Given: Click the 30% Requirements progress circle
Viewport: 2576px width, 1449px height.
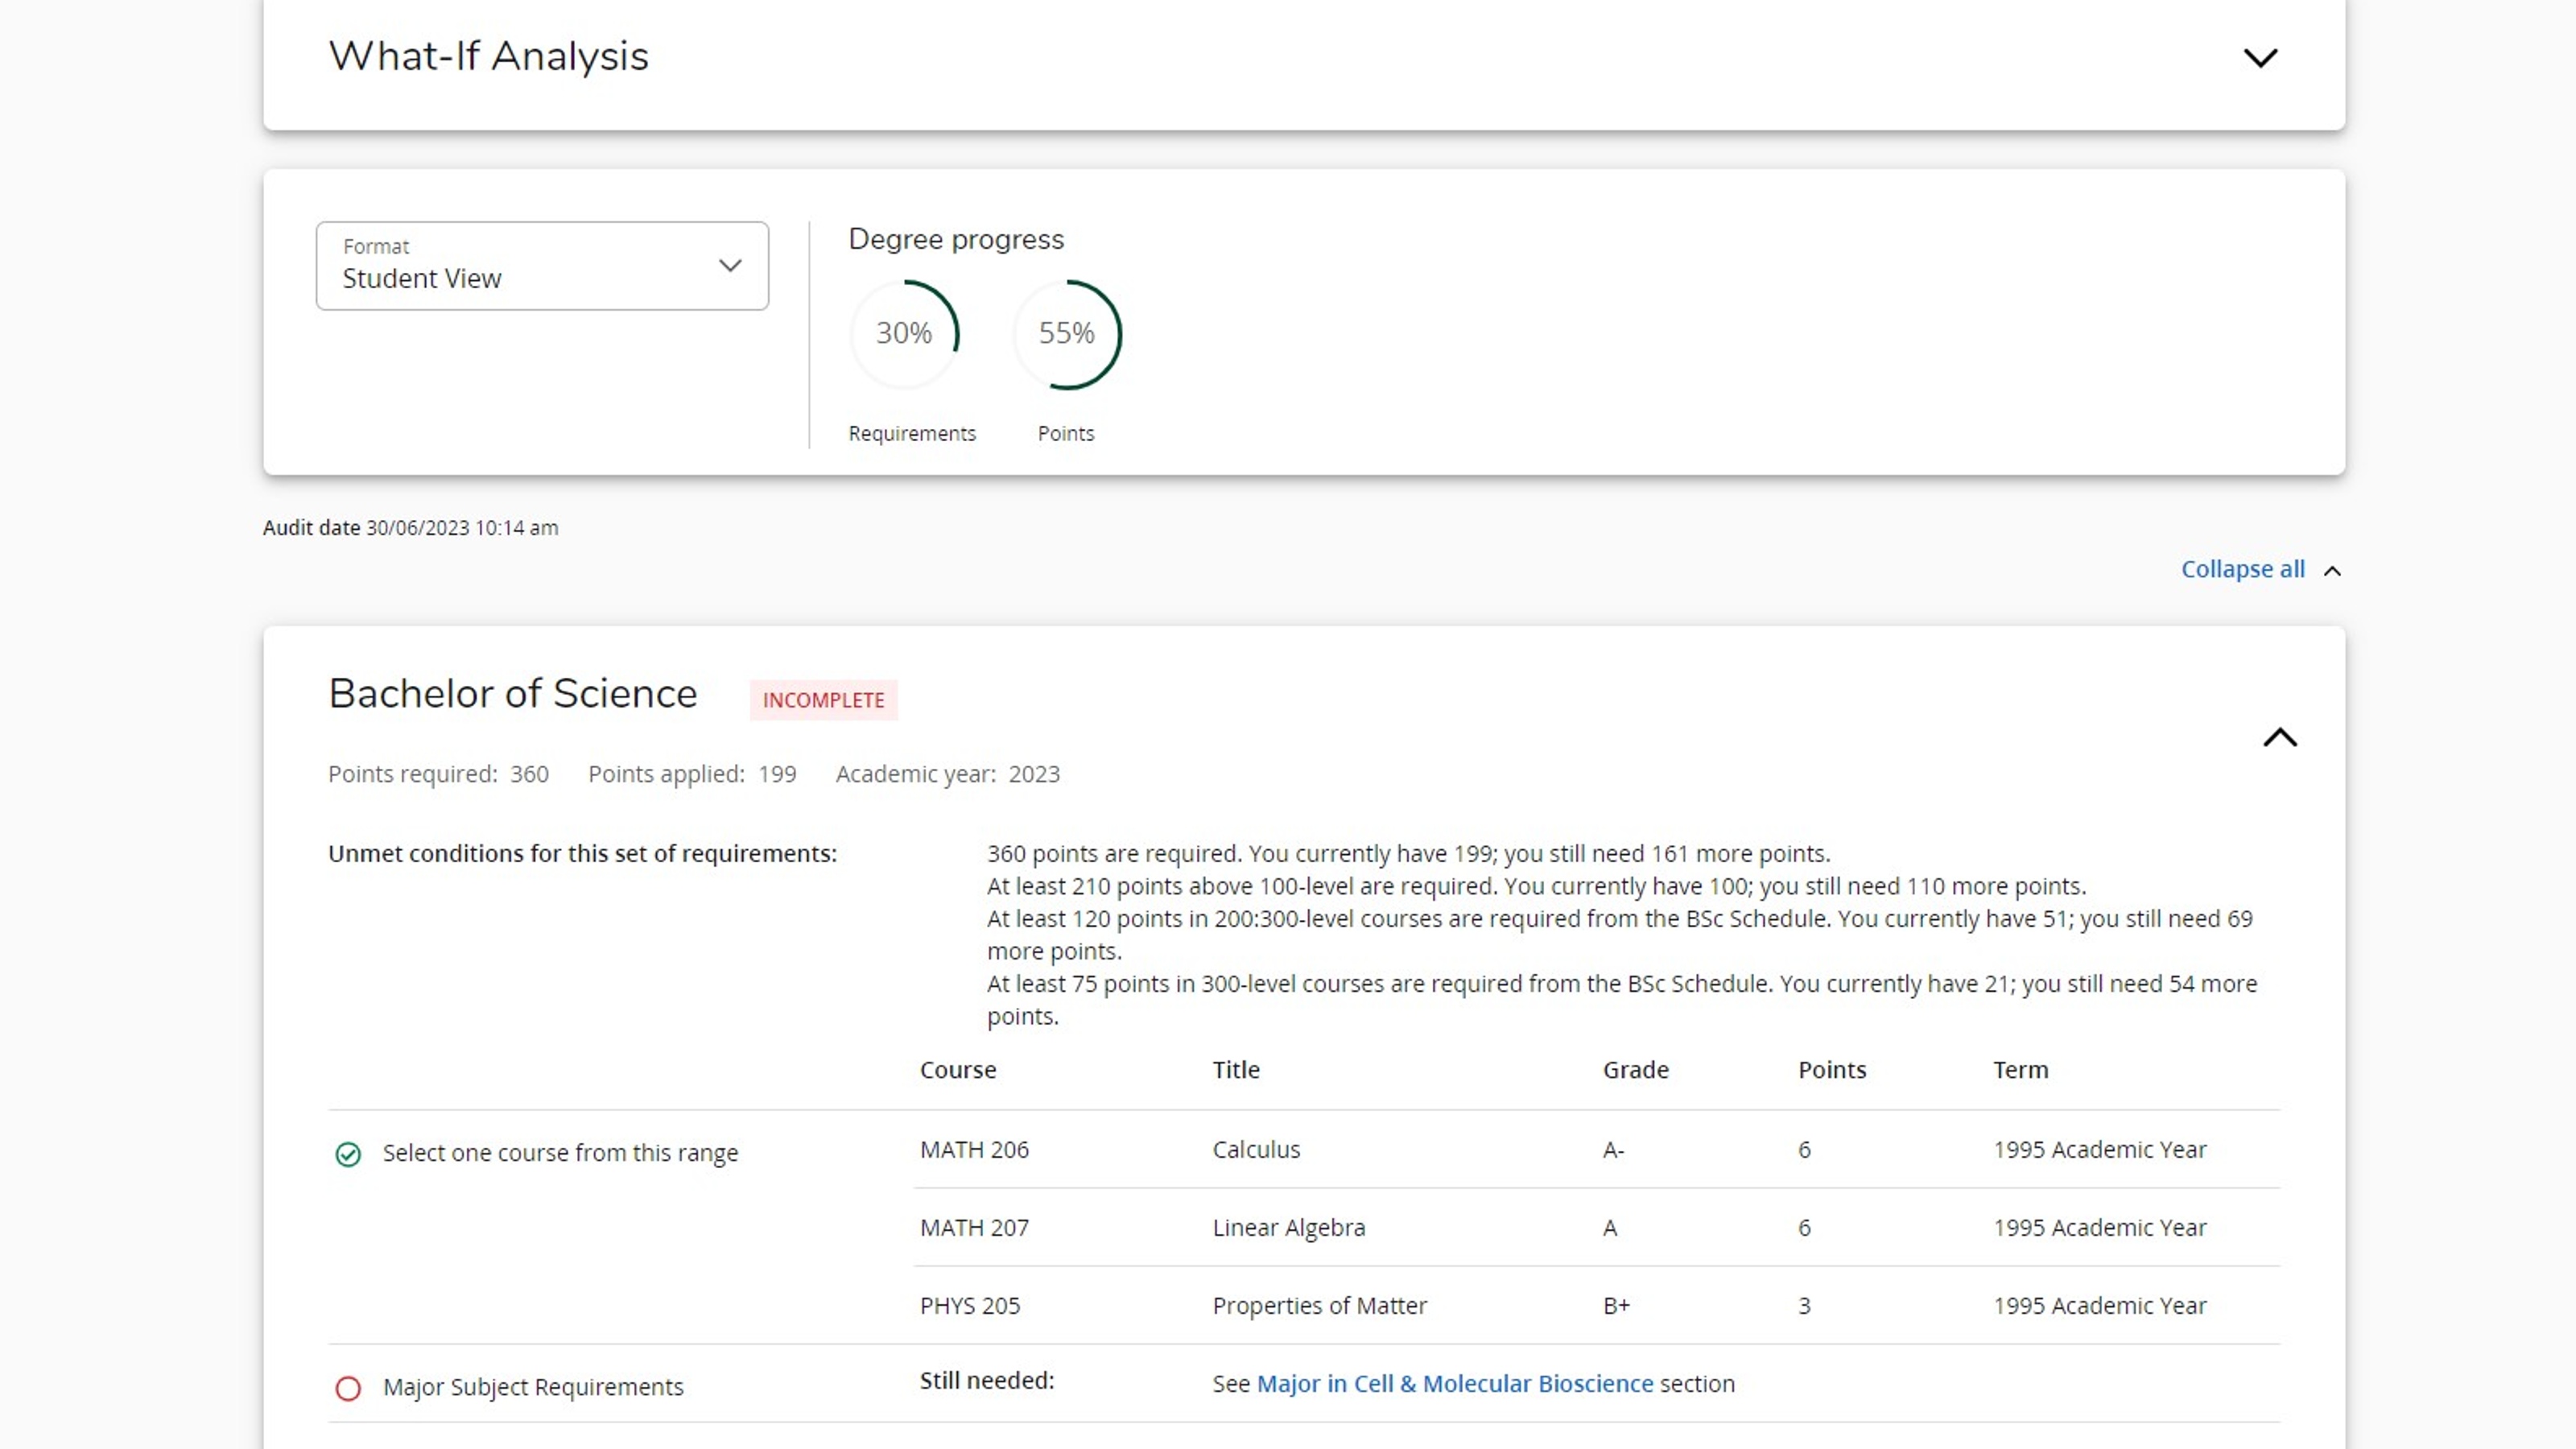Looking at the screenshot, I should [904, 334].
